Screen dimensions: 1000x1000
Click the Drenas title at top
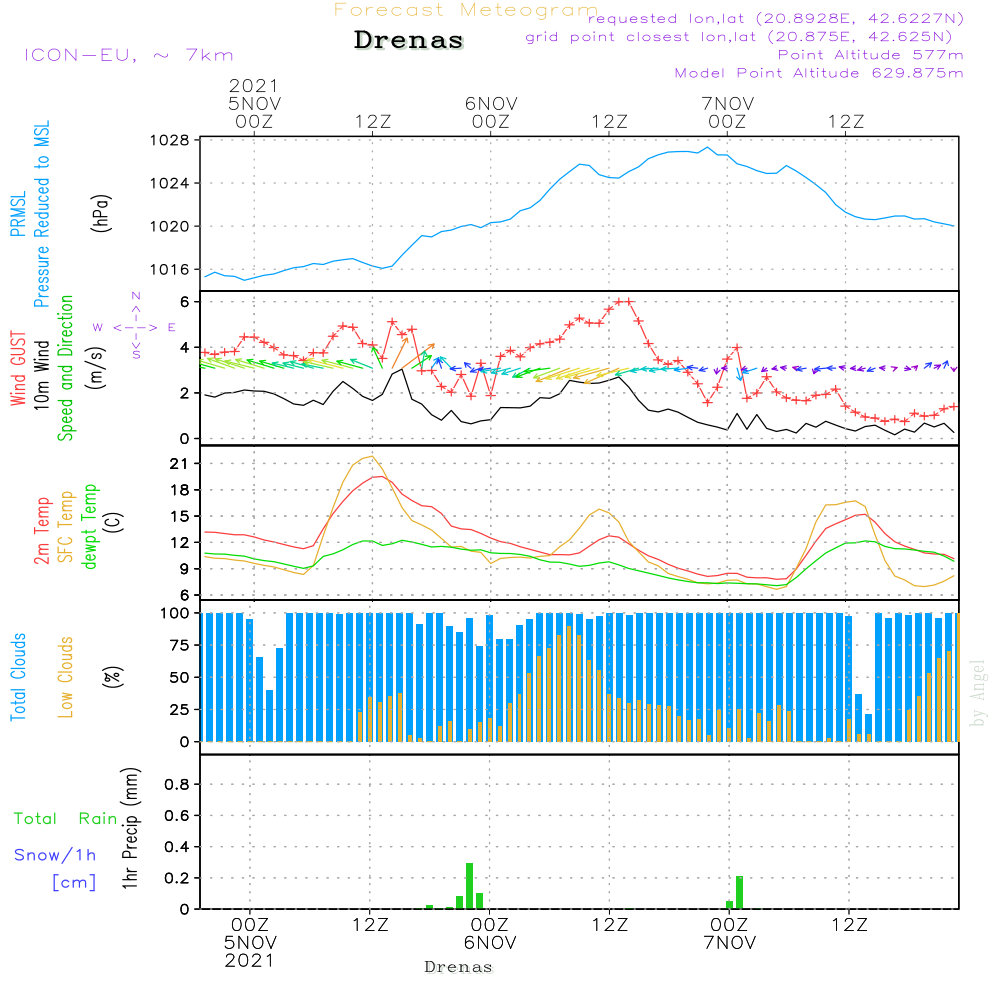(x=409, y=40)
